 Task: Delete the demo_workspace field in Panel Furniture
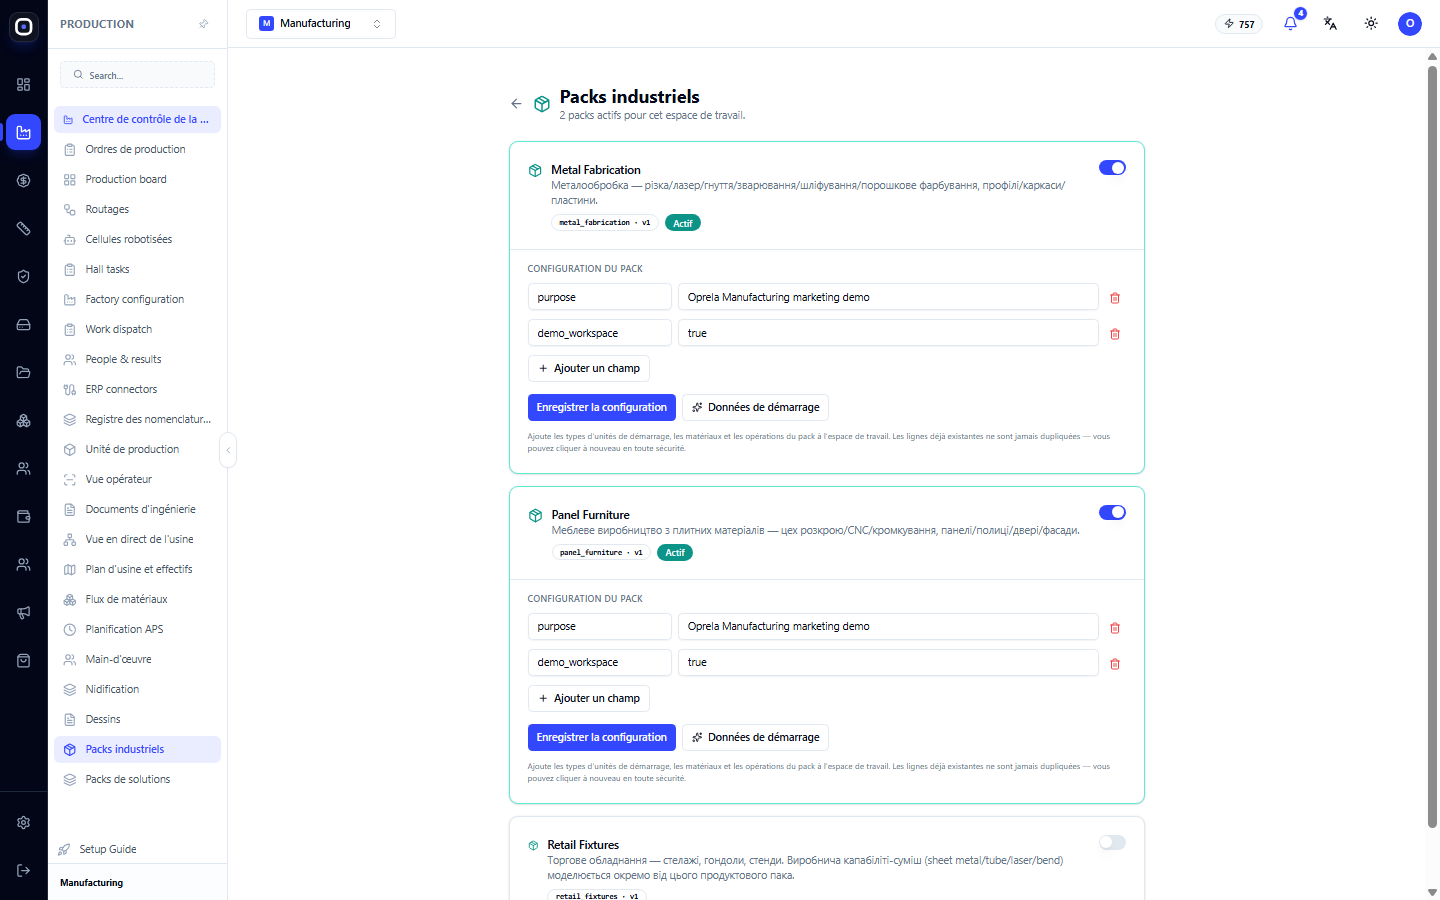pos(1115,664)
